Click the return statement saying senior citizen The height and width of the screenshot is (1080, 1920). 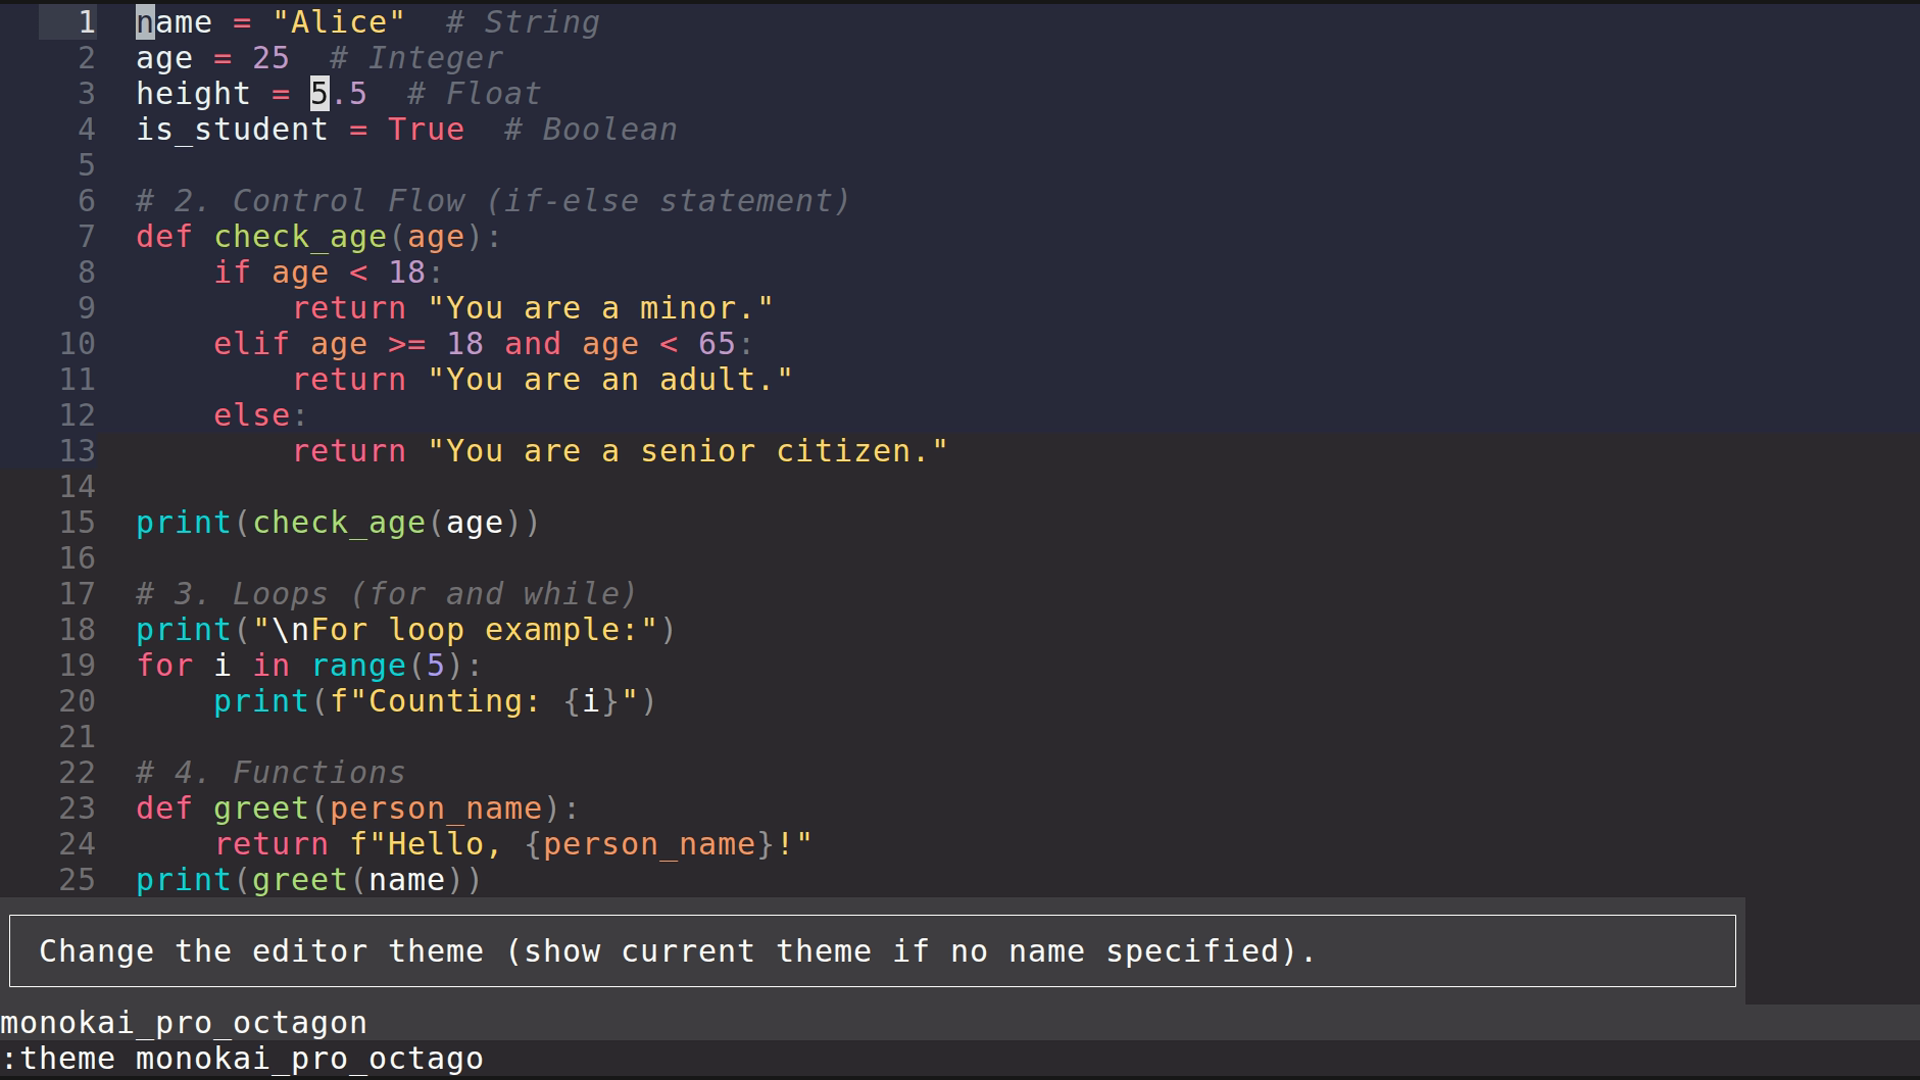(620, 450)
